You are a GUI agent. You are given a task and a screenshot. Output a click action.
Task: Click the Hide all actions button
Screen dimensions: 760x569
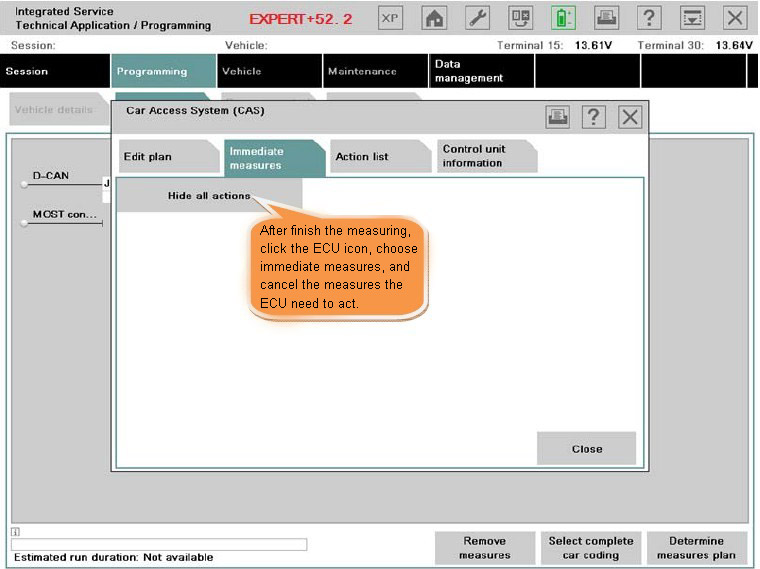(209, 196)
